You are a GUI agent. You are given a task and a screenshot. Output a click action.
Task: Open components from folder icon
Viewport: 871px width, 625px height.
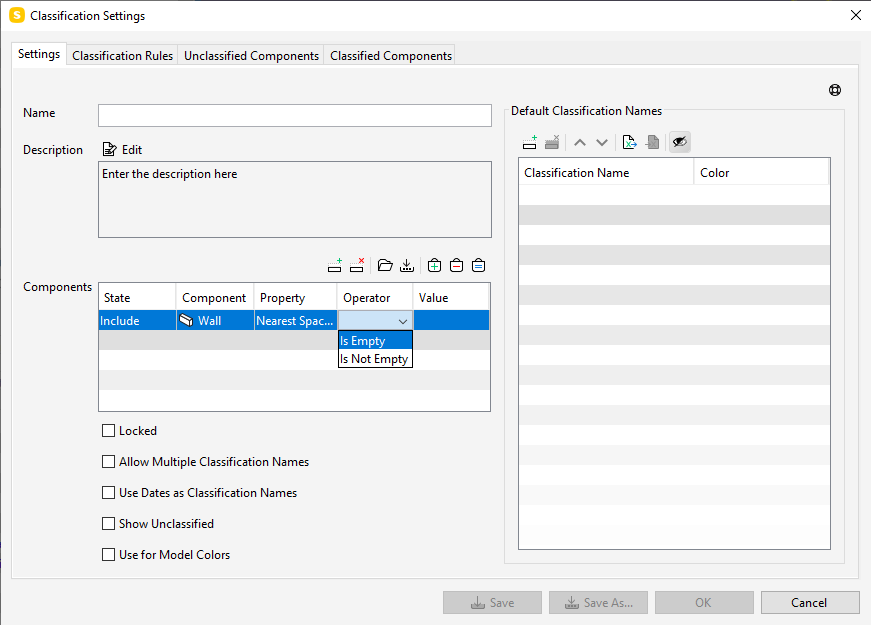[385, 266]
